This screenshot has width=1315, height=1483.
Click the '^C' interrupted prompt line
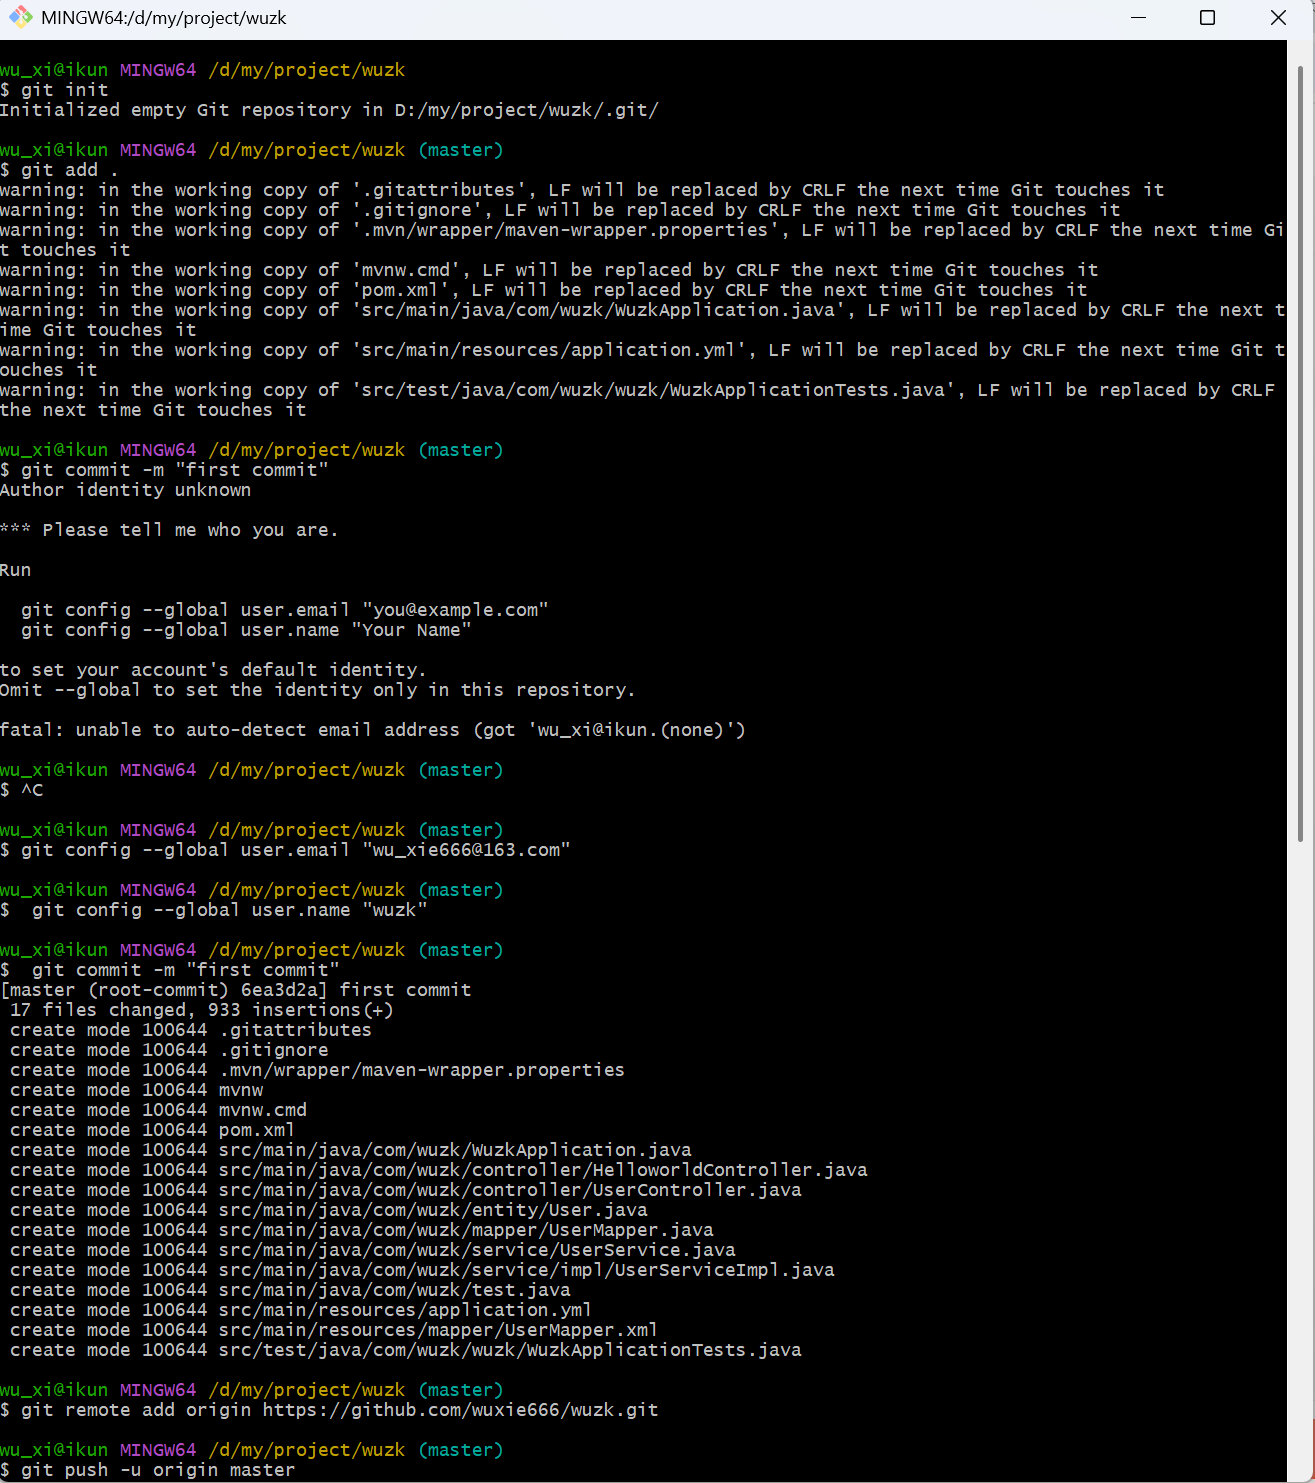coord(22,790)
